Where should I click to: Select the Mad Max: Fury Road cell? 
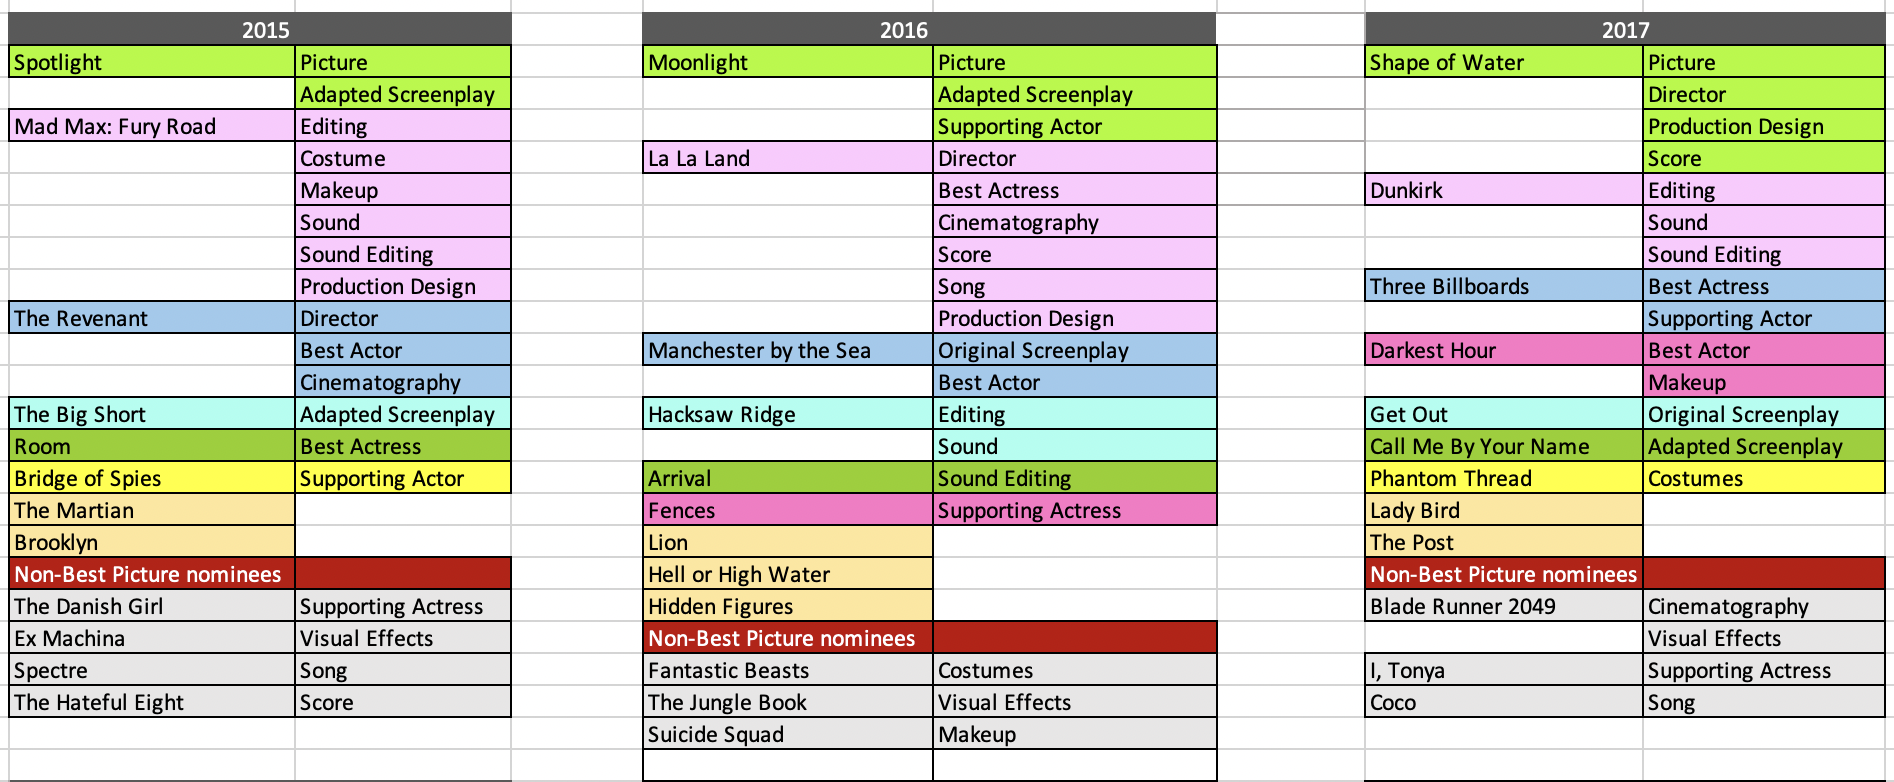(x=151, y=126)
